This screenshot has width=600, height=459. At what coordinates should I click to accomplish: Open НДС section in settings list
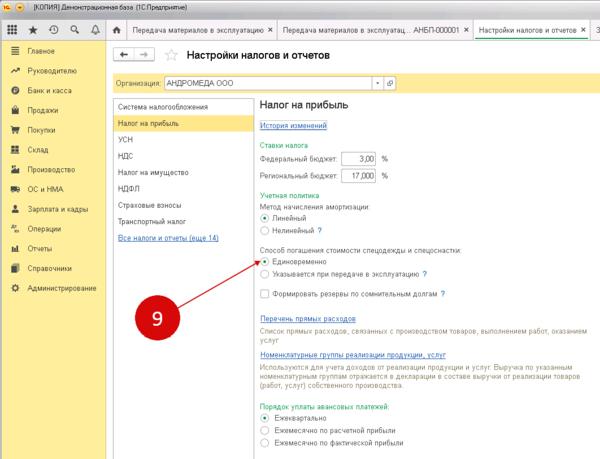click(126, 156)
